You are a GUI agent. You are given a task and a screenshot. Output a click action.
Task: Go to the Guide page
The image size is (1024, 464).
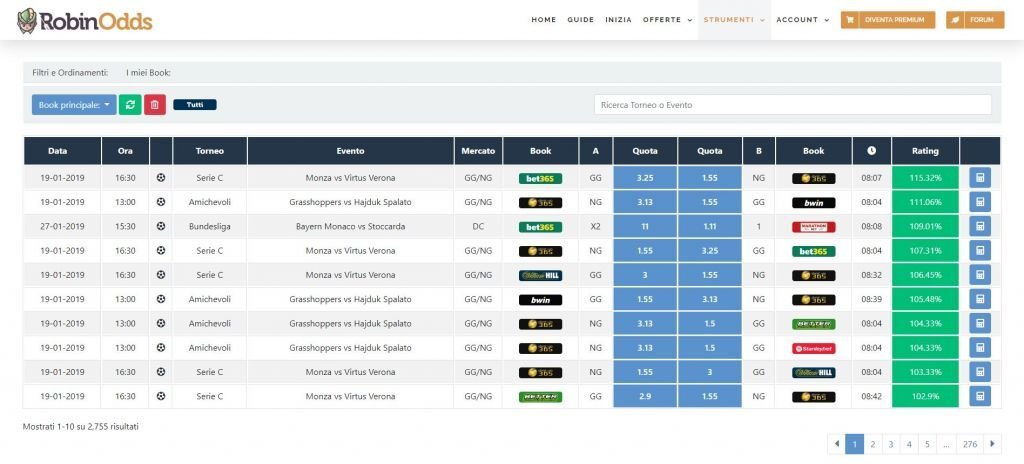[580, 20]
